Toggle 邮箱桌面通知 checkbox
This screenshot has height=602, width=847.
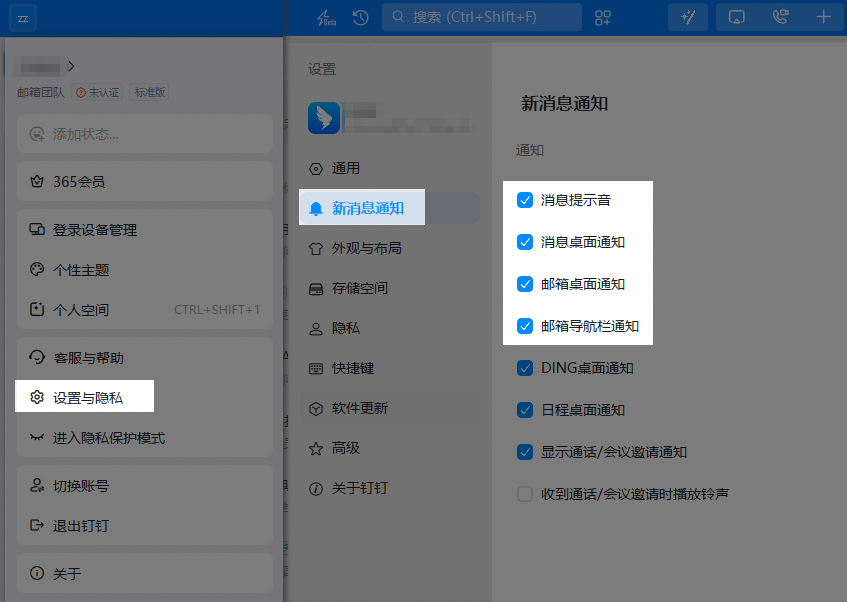[x=525, y=284]
